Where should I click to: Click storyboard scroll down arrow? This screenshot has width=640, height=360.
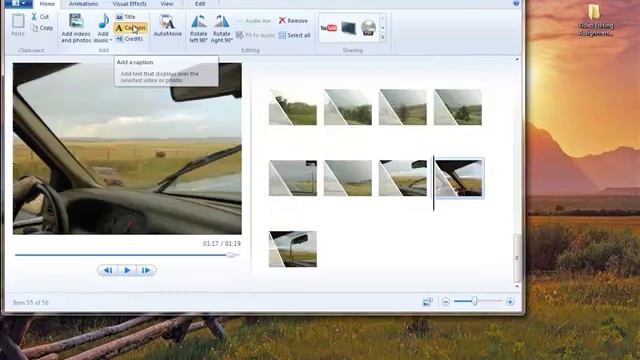pos(517,286)
